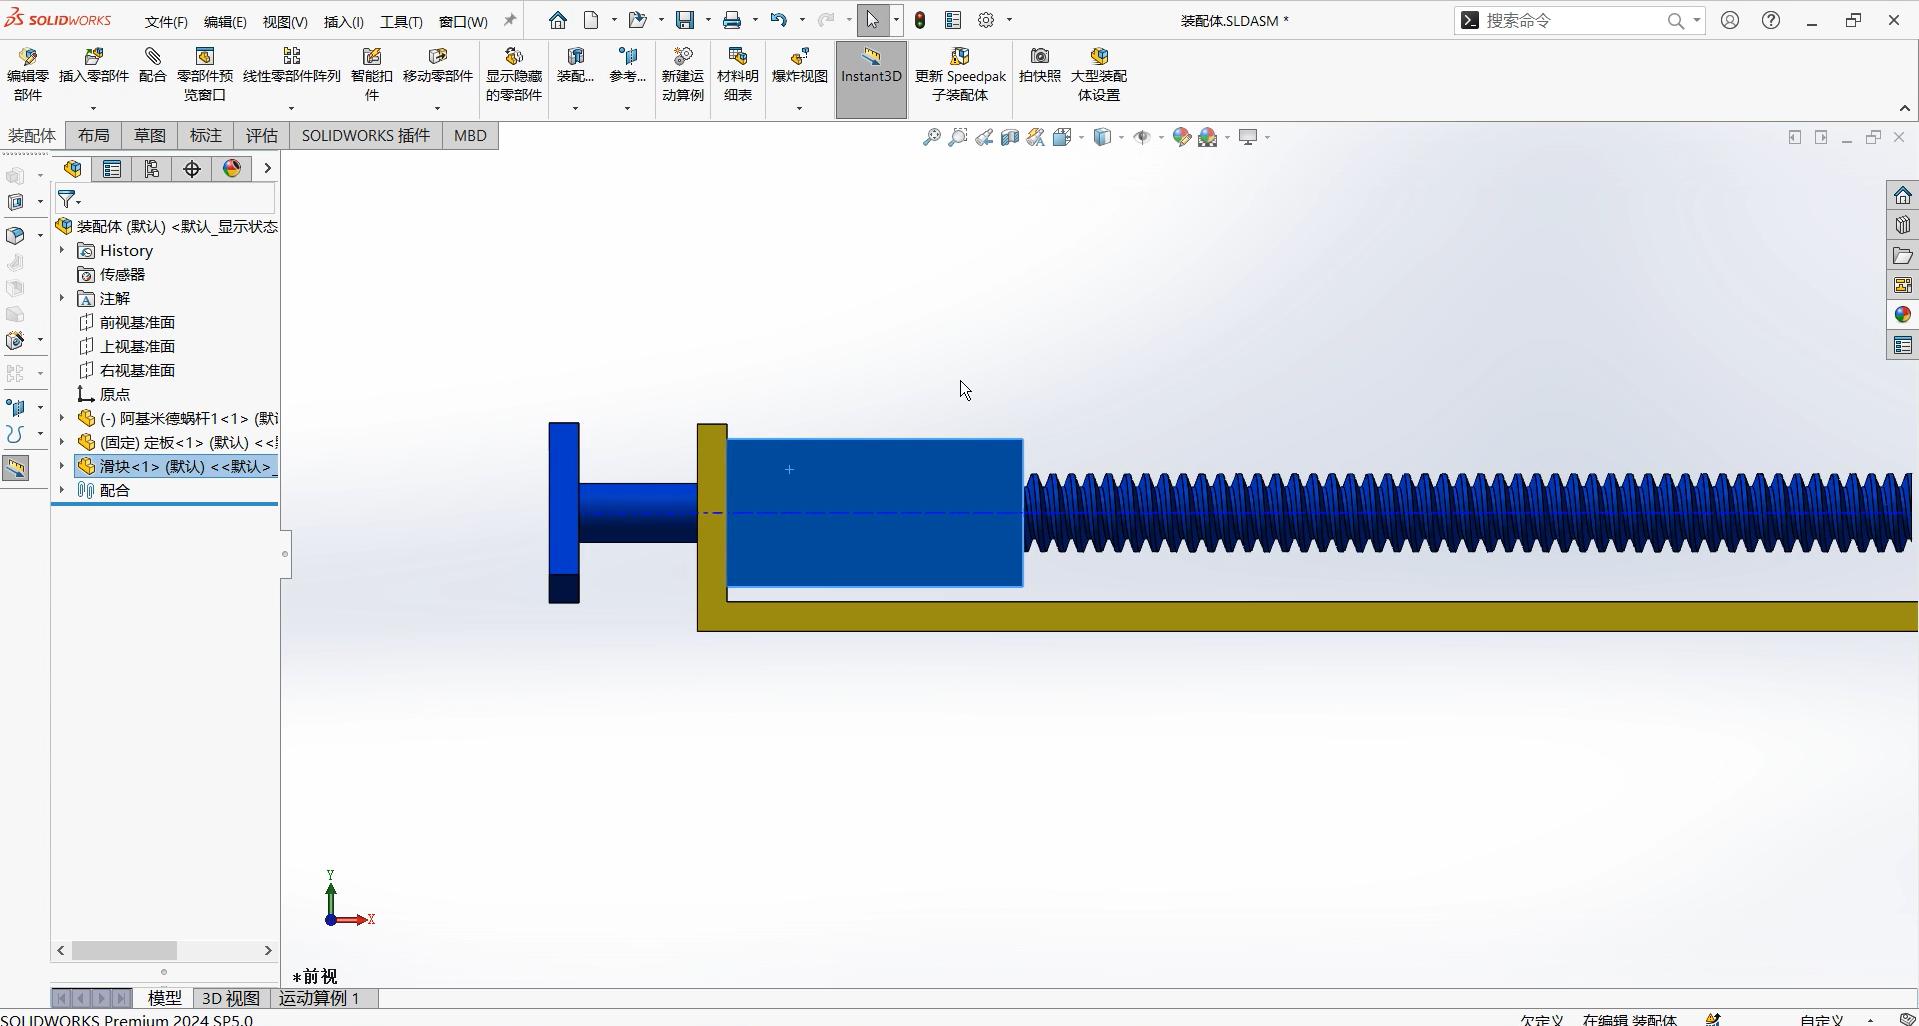
Task: Expand the 配合 mates folder
Action: (62, 490)
